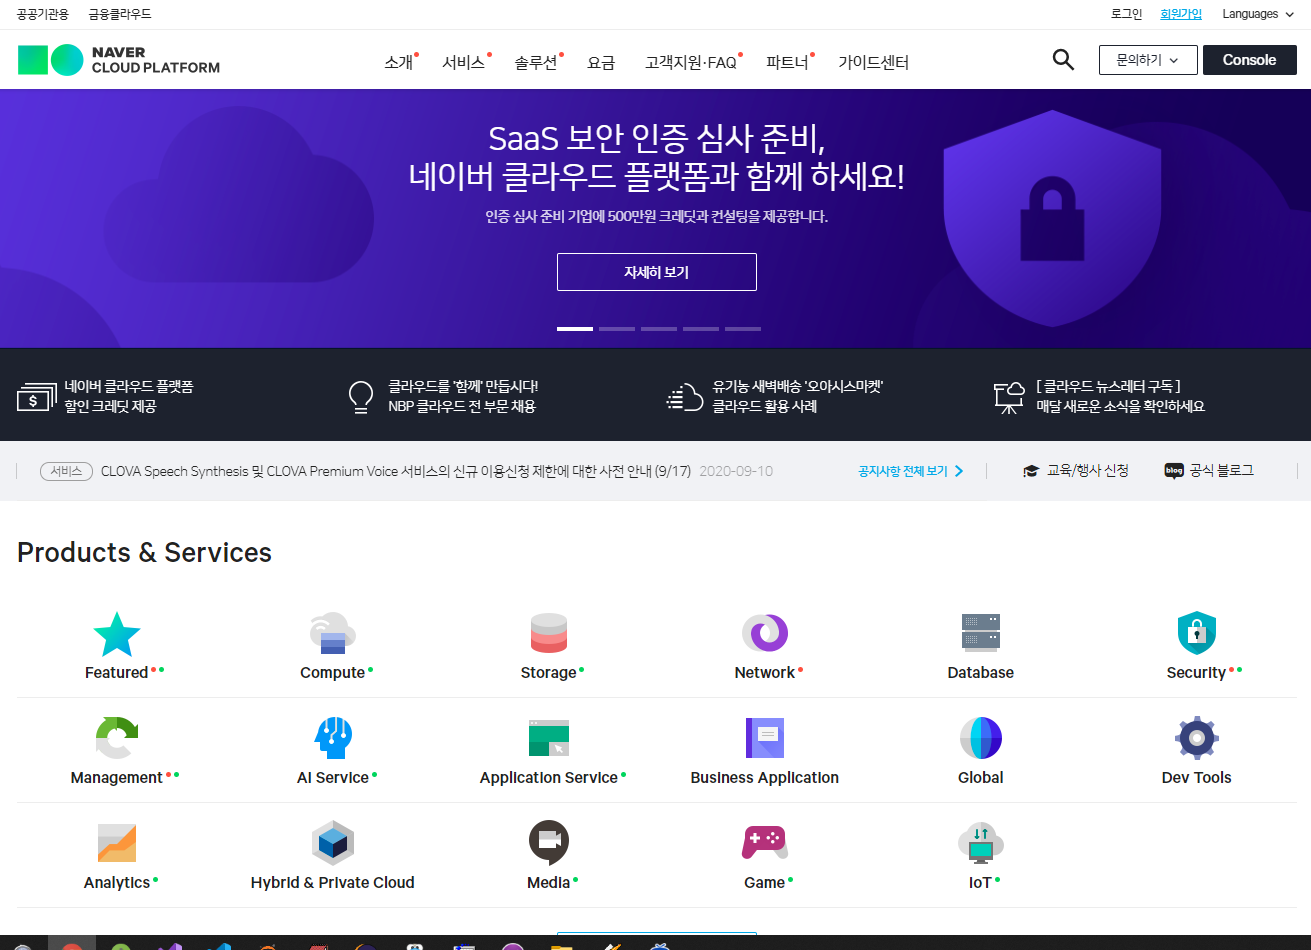Select the Management category icon
This screenshot has width=1311, height=950.
tap(117, 739)
